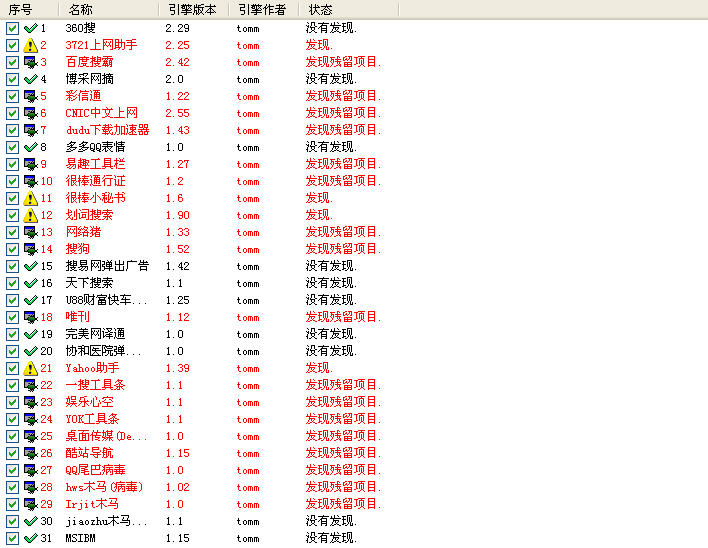The image size is (708, 548).
Task: Select the 博采网摘 name text
Action: [89, 79]
